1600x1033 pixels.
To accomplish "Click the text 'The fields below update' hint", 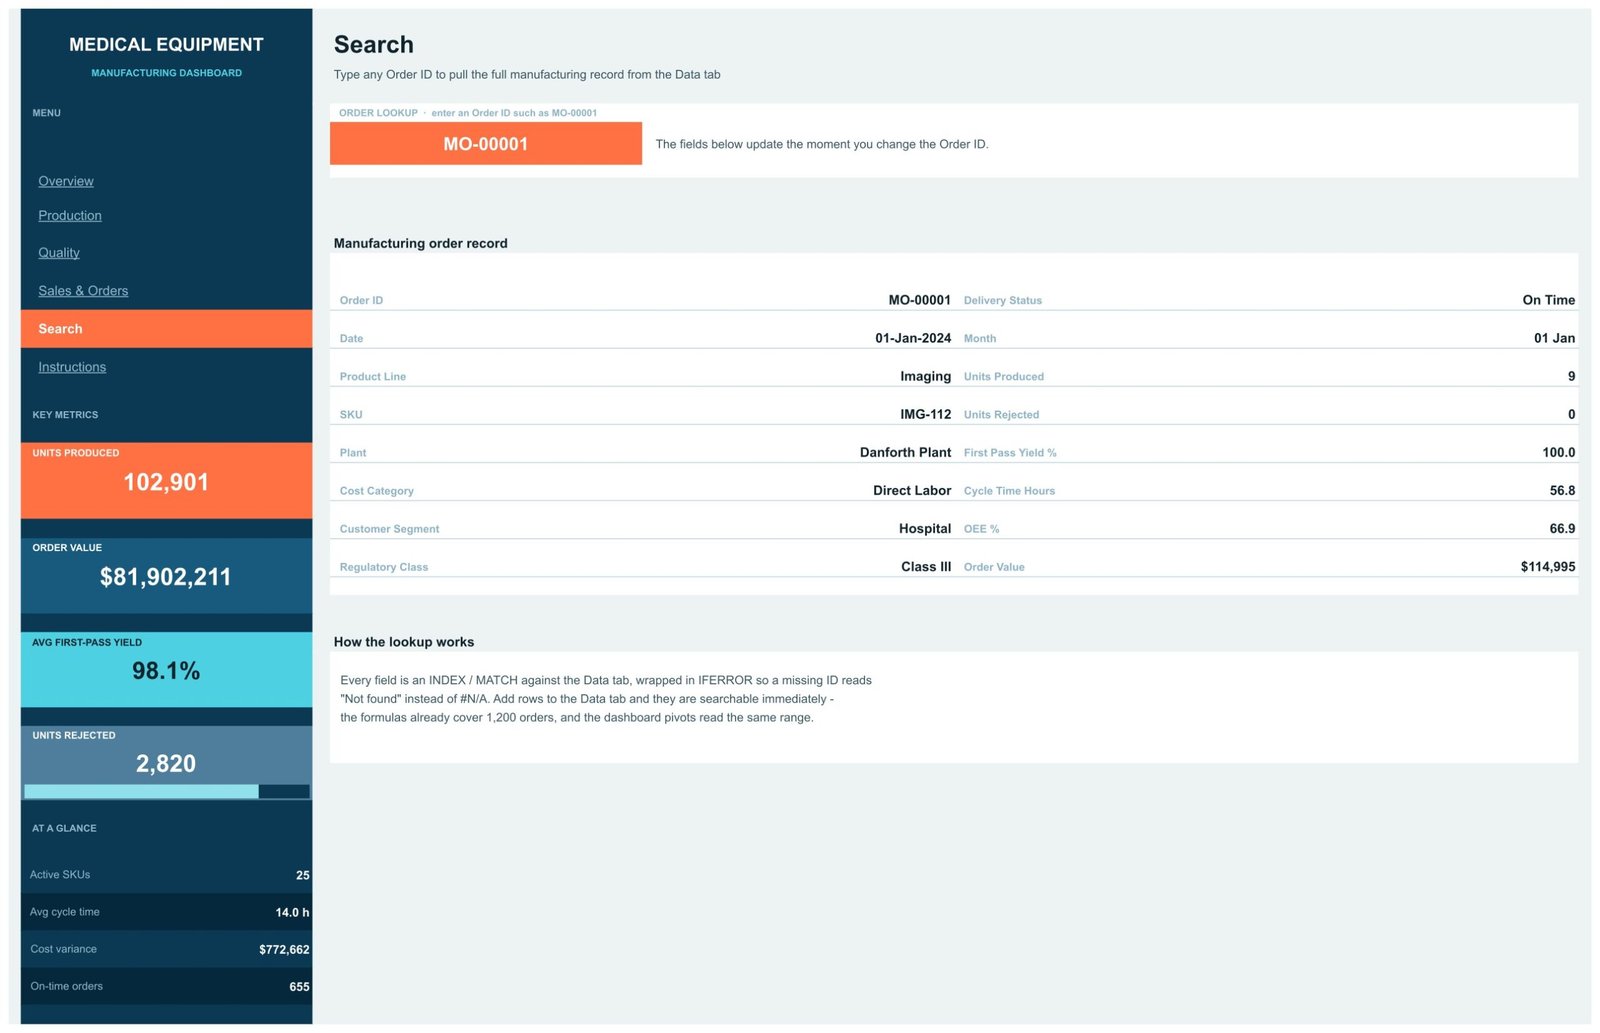I will [822, 144].
